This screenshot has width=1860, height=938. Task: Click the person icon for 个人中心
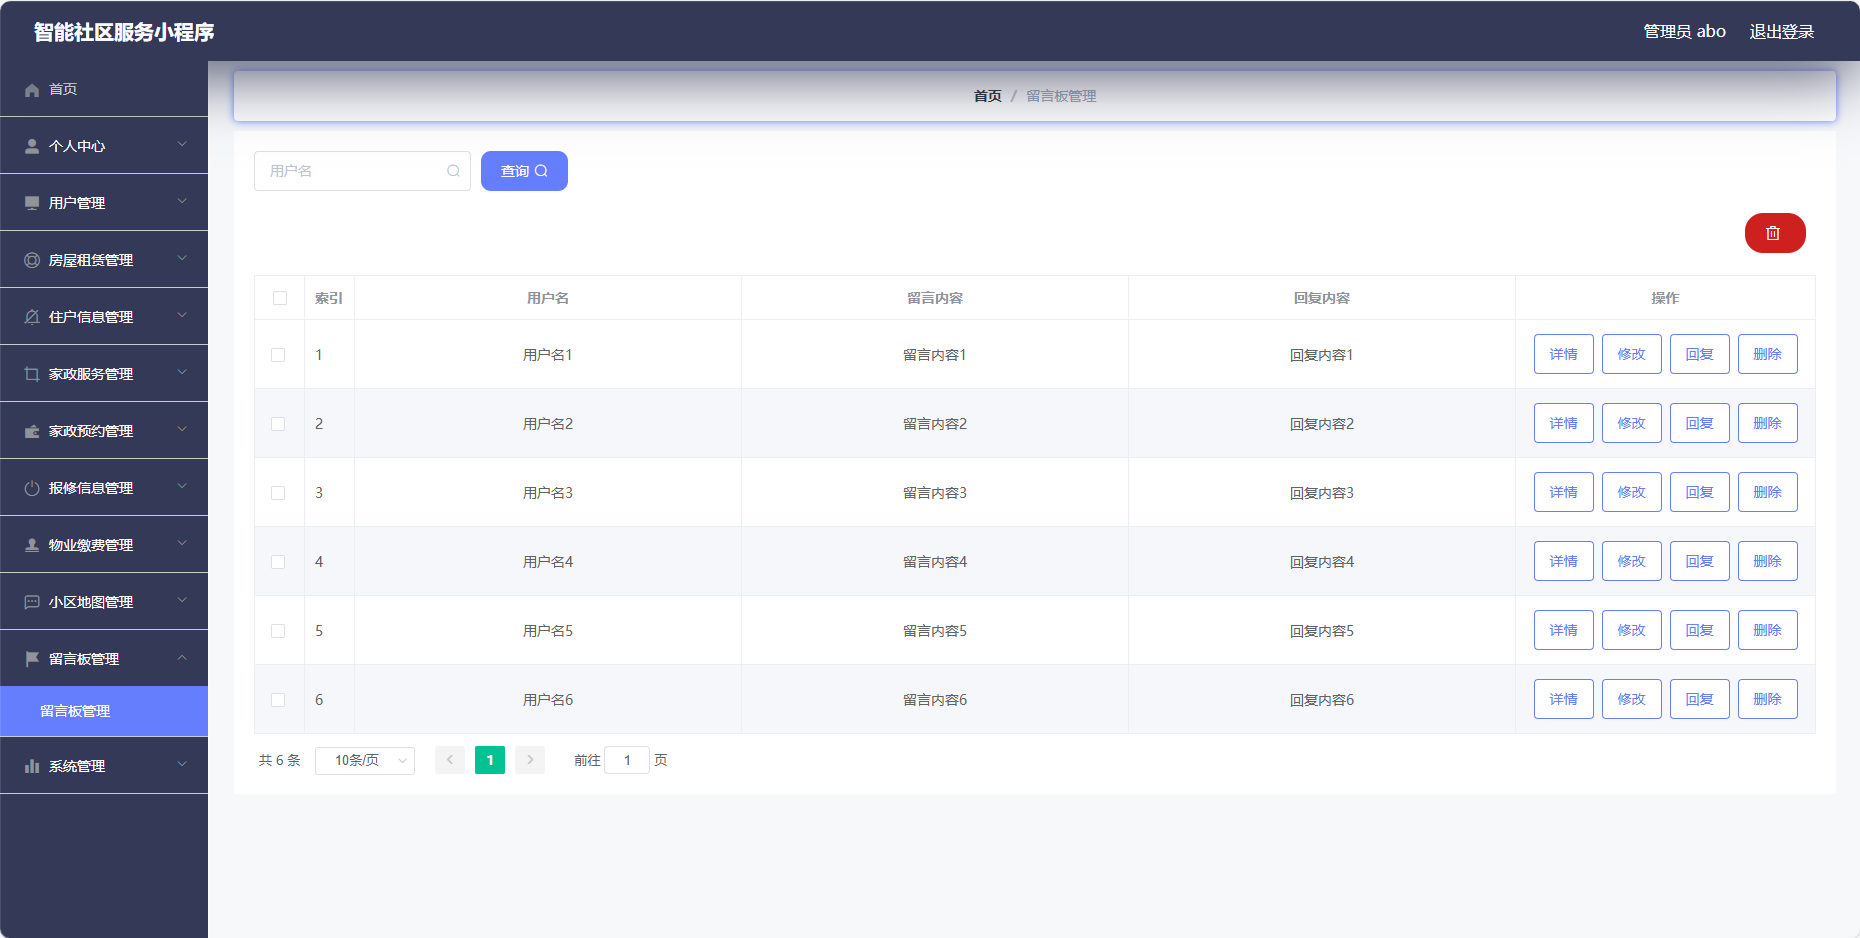(x=32, y=146)
